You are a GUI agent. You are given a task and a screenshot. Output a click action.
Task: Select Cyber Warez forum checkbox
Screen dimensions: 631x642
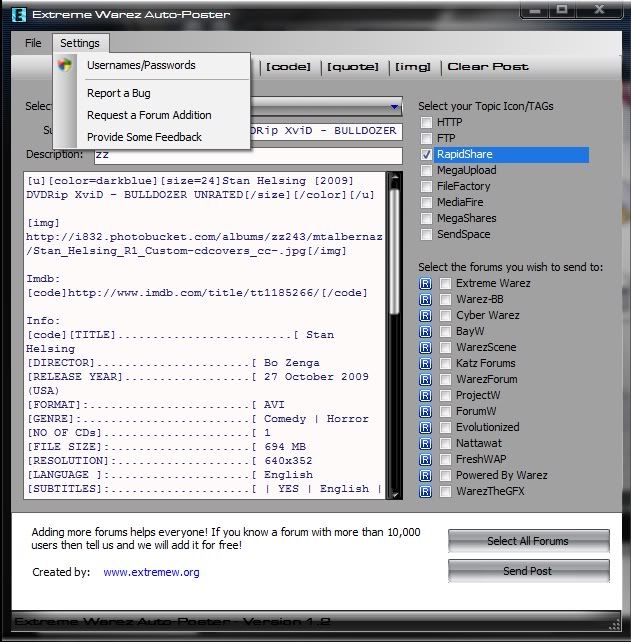click(x=446, y=315)
